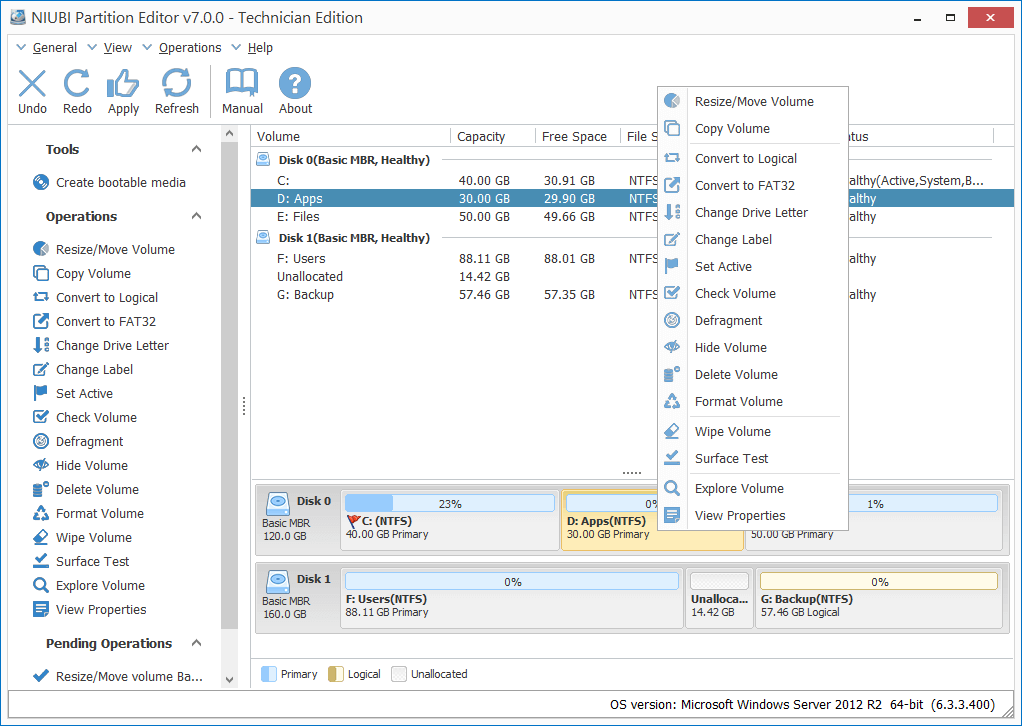This screenshot has width=1022, height=726.
Task: Choose Defragment in the context menu
Action: (753, 321)
